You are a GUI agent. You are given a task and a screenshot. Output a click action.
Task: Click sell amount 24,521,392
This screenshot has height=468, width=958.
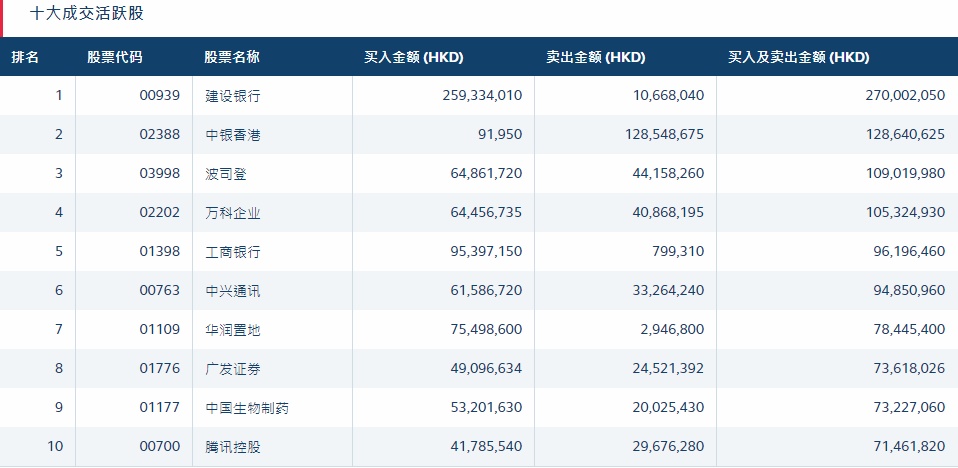coord(668,369)
